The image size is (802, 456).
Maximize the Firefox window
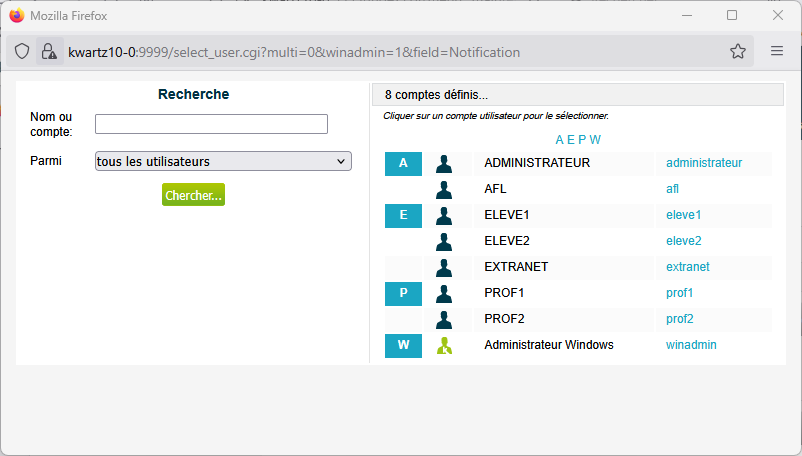(732, 16)
